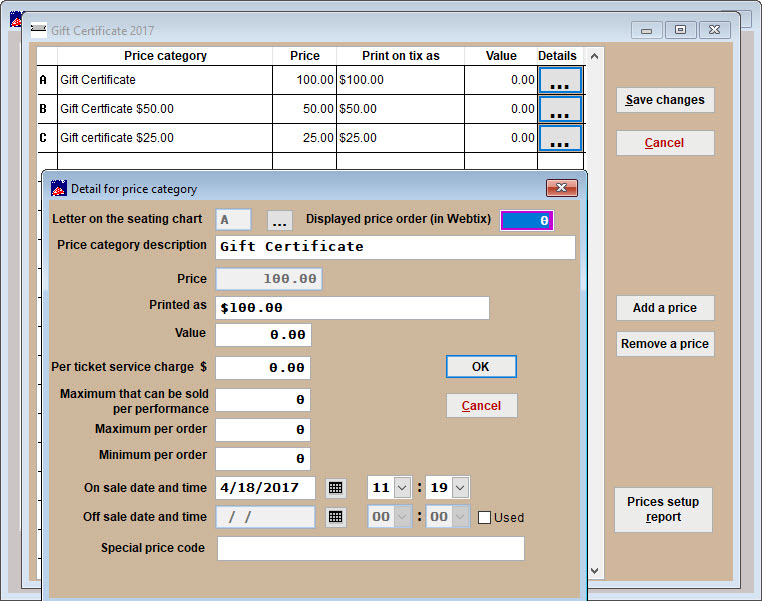Click ellipsis button beside seating chart letter
Viewport: 762px width, 601px height.
(279, 220)
